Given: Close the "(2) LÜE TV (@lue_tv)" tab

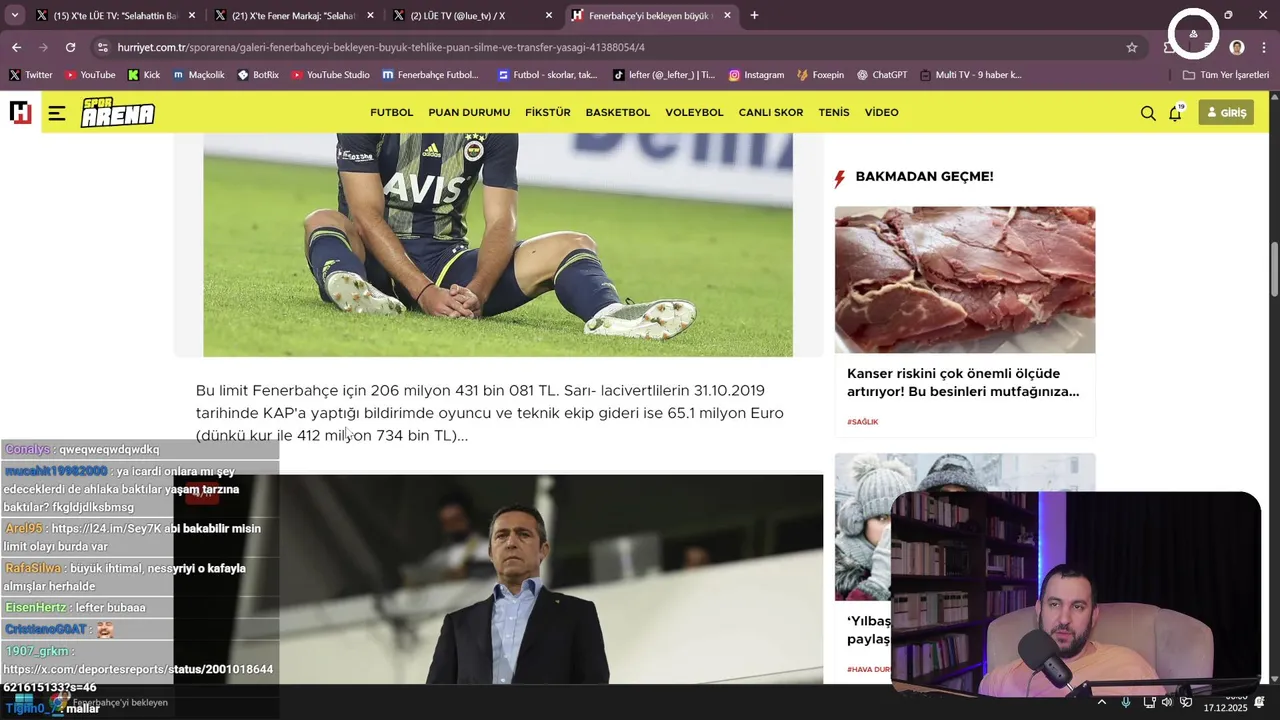Looking at the screenshot, I should pyautogui.click(x=549, y=16).
